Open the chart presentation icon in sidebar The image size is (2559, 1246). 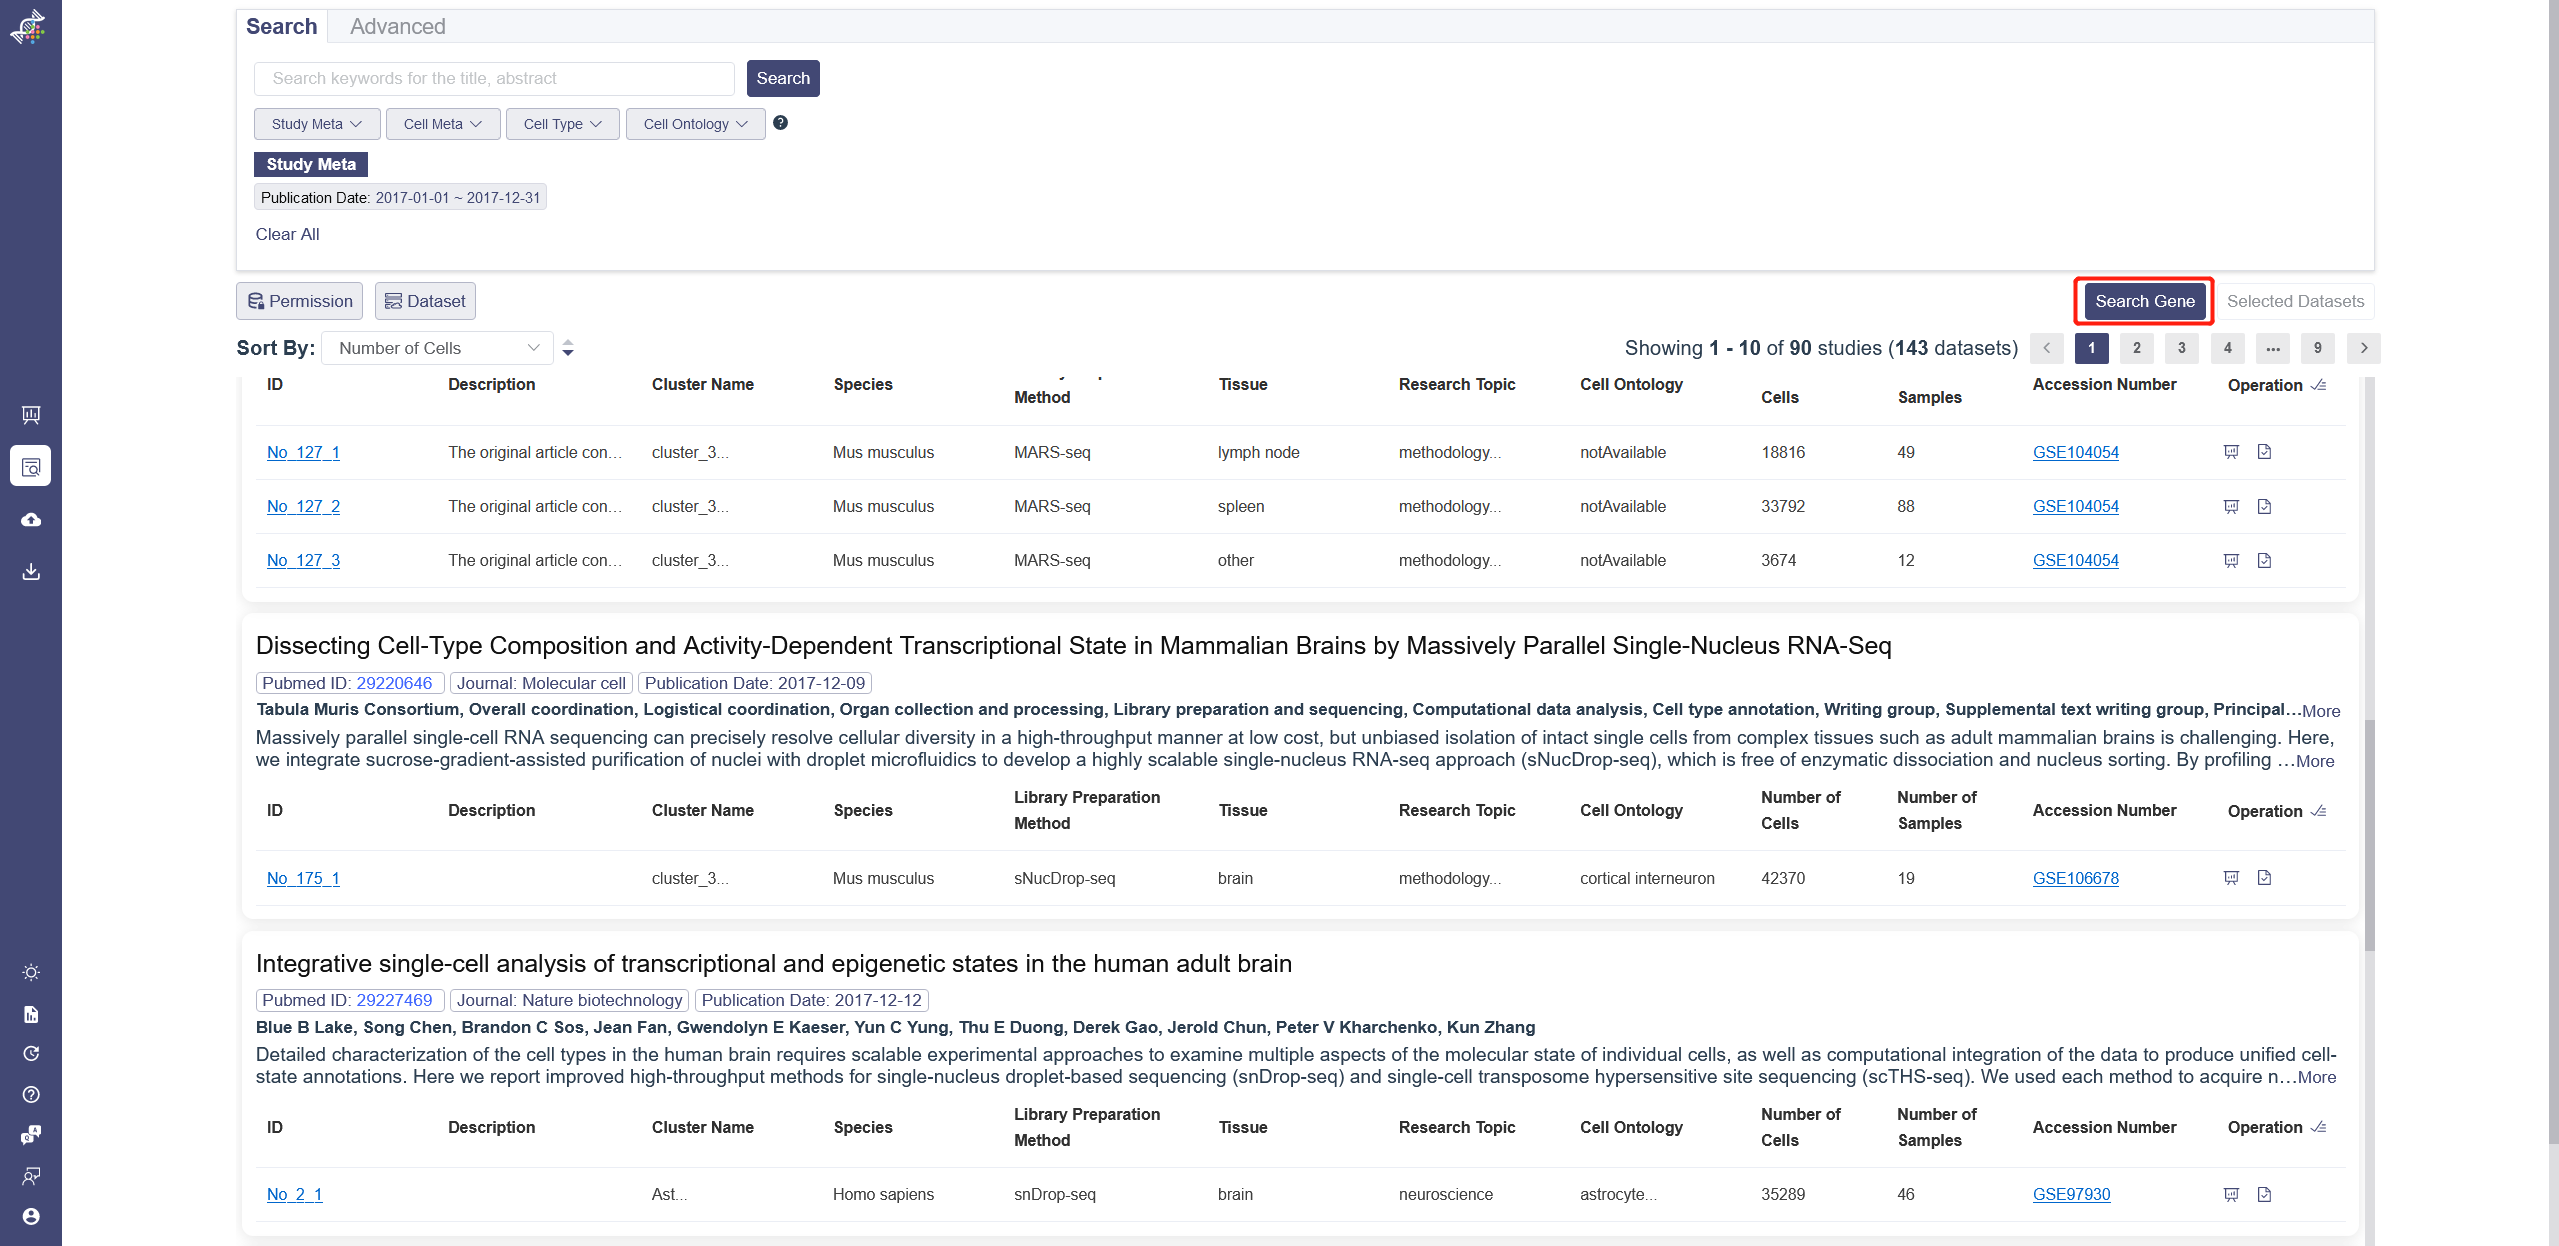(31, 414)
